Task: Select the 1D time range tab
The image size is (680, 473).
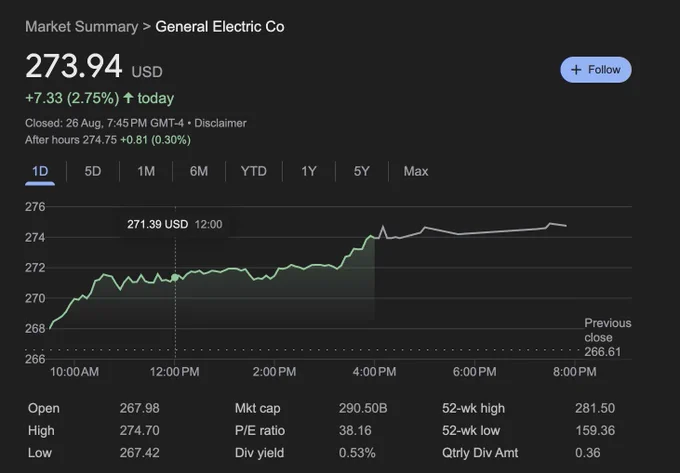Action: [x=40, y=171]
